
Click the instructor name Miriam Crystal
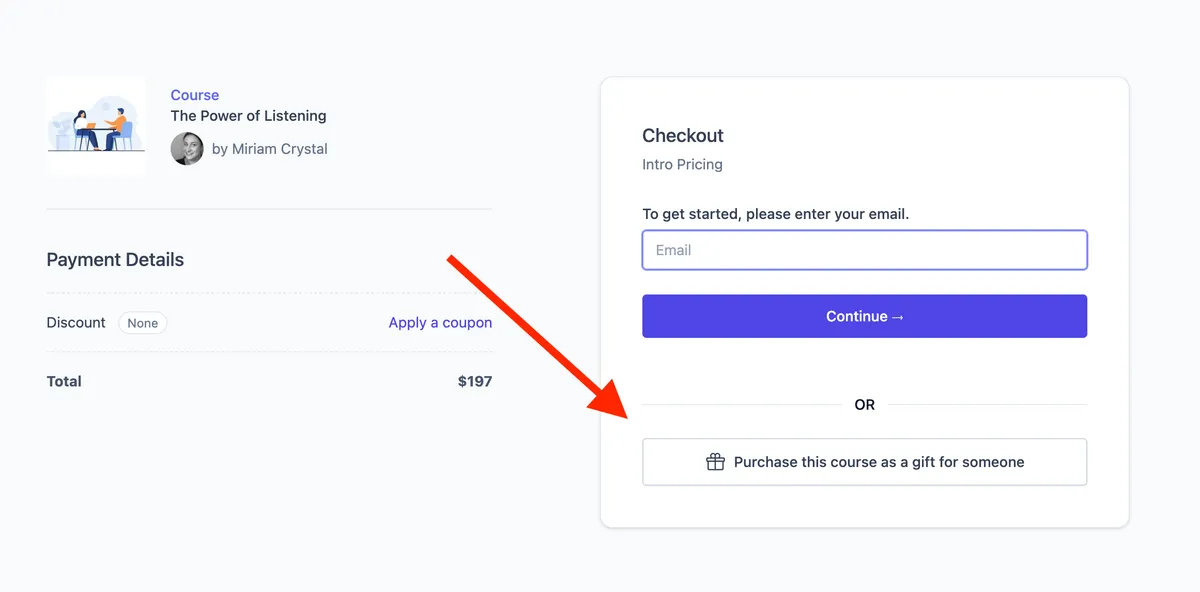[278, 148]
